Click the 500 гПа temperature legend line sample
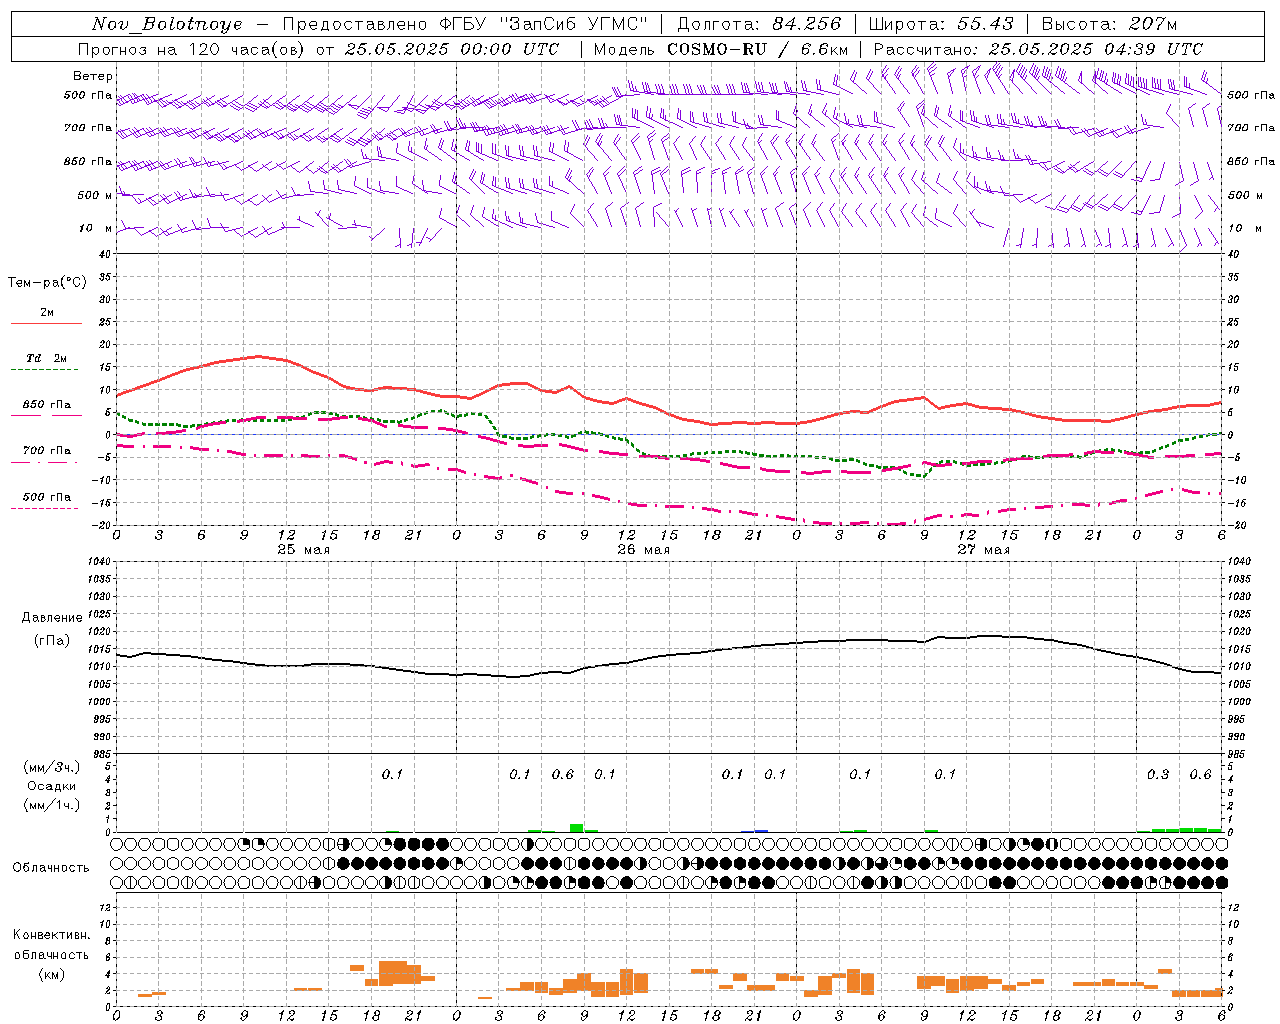 coord(46,508)
